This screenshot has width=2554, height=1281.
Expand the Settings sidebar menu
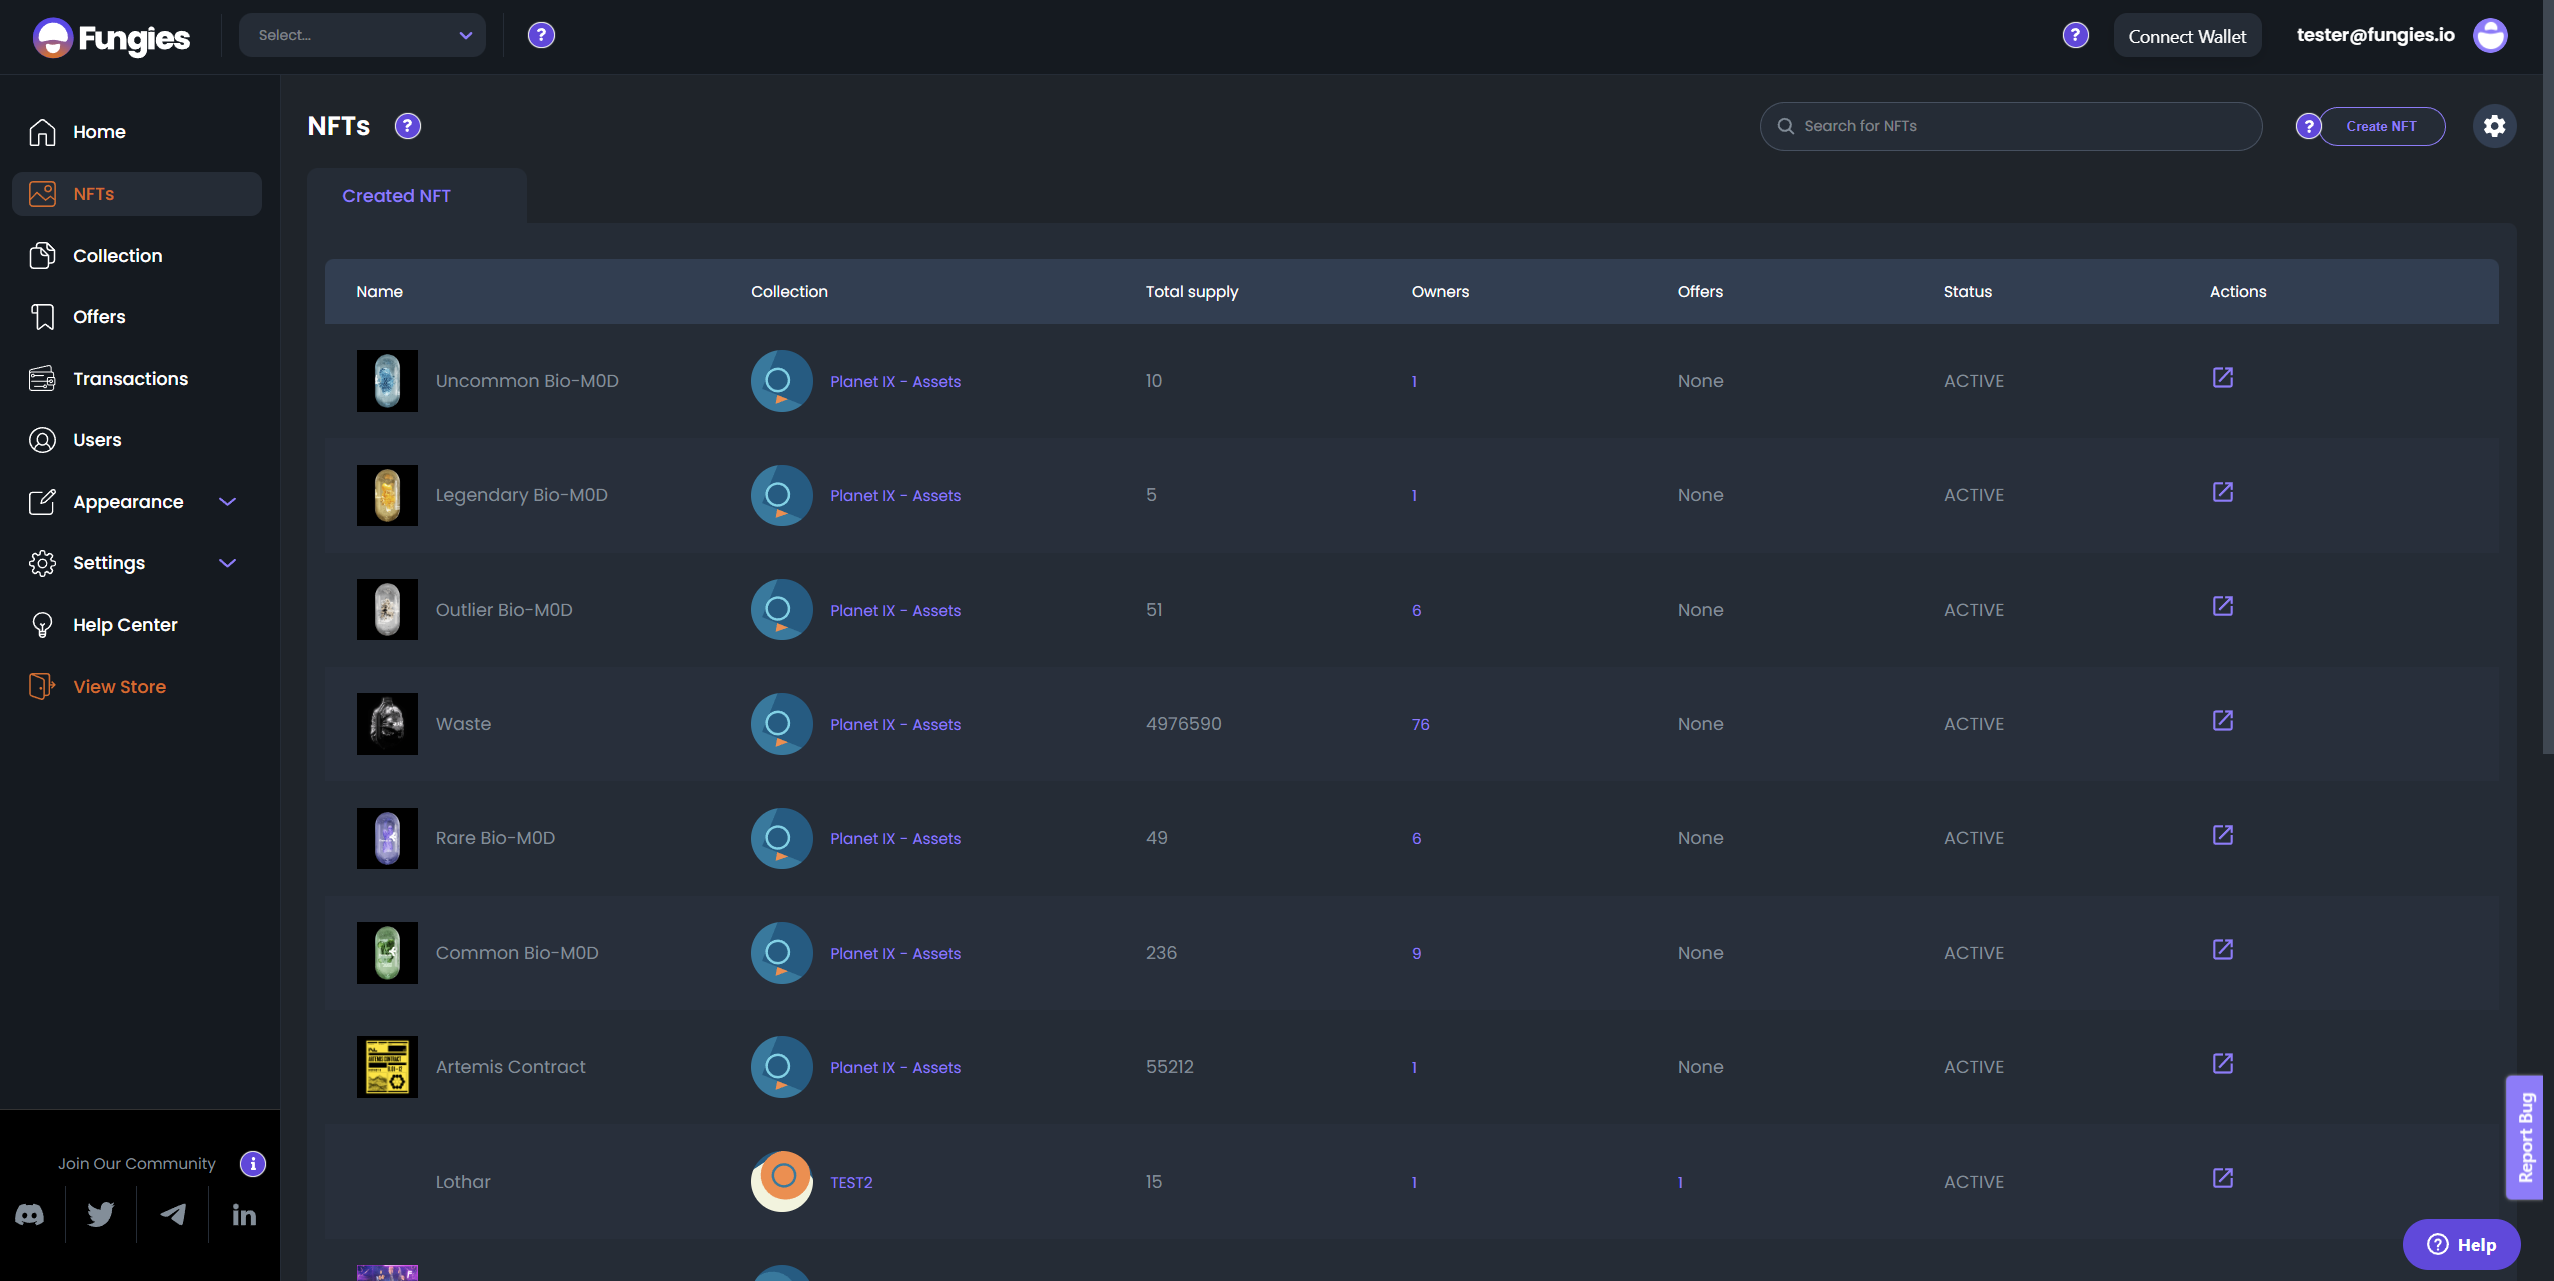227,563
